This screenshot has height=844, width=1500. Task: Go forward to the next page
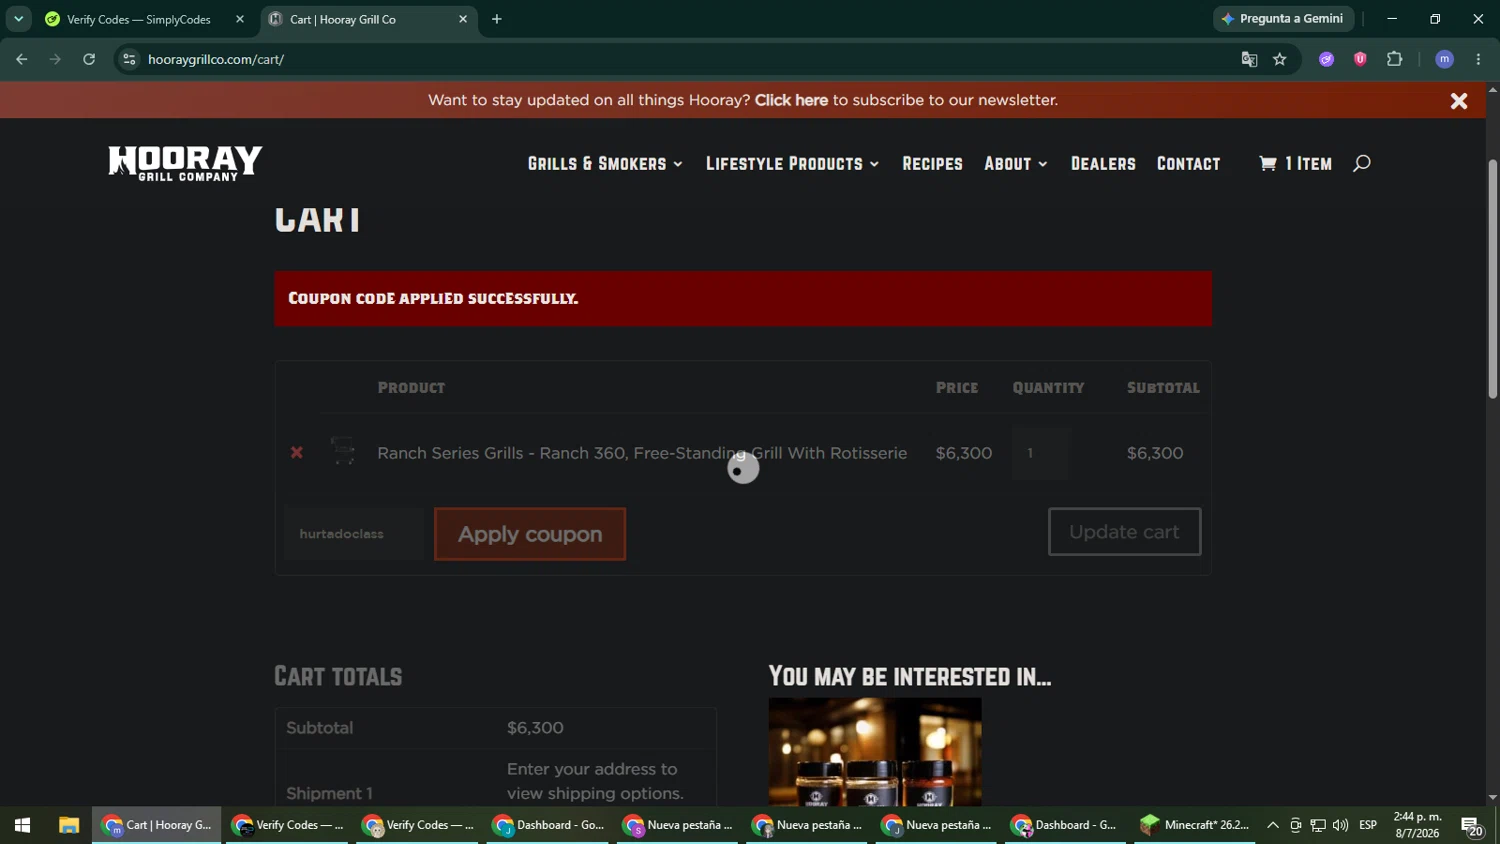pos(56,60)
